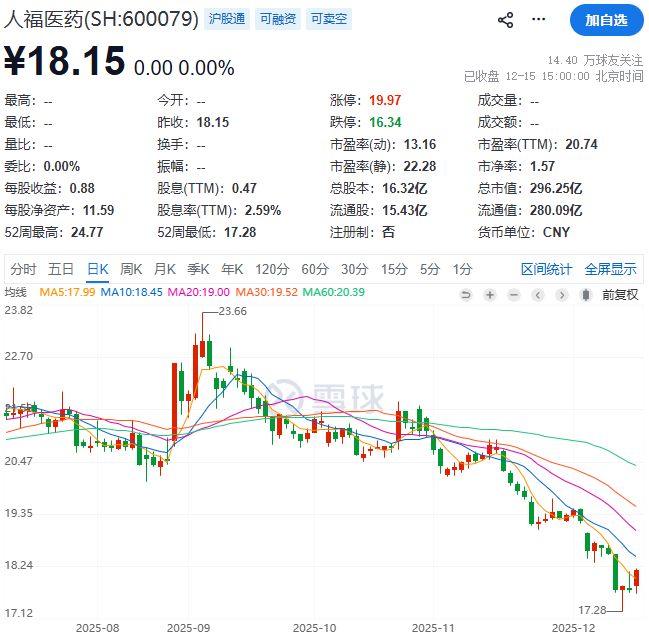Shift chart right with next arrow
The image size is (649, 637).
pos(562,295)
